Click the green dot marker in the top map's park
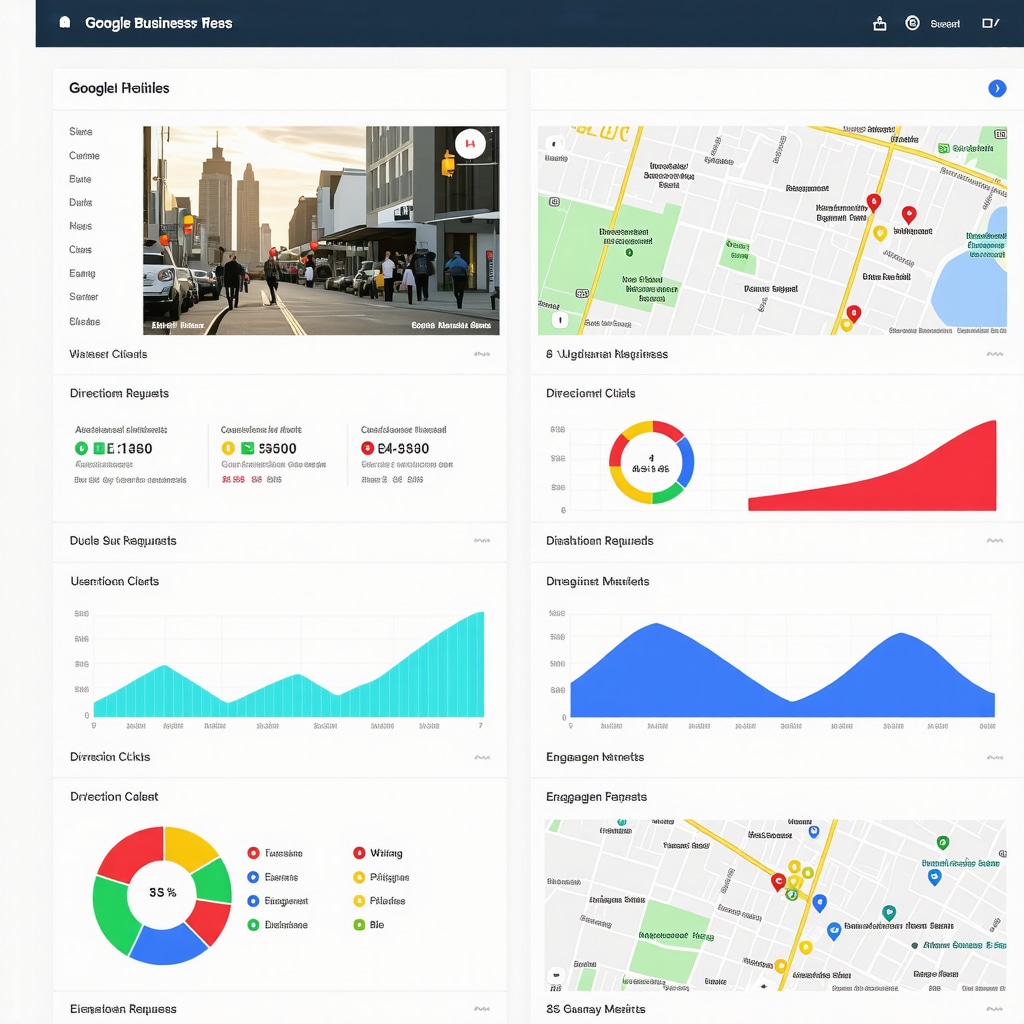Image resolution: width=1024 pixels, height=1024 pixels. [x=628, y=252]
